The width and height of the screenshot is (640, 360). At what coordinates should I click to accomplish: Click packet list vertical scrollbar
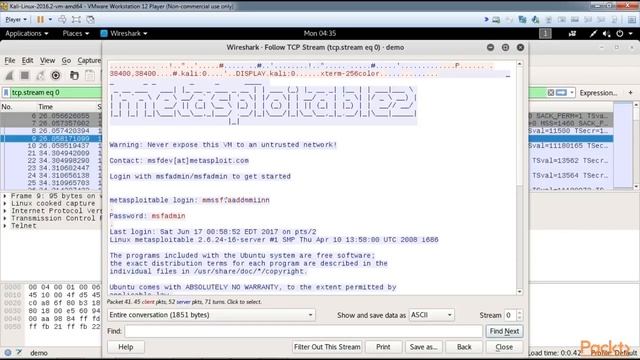(636, 146)
